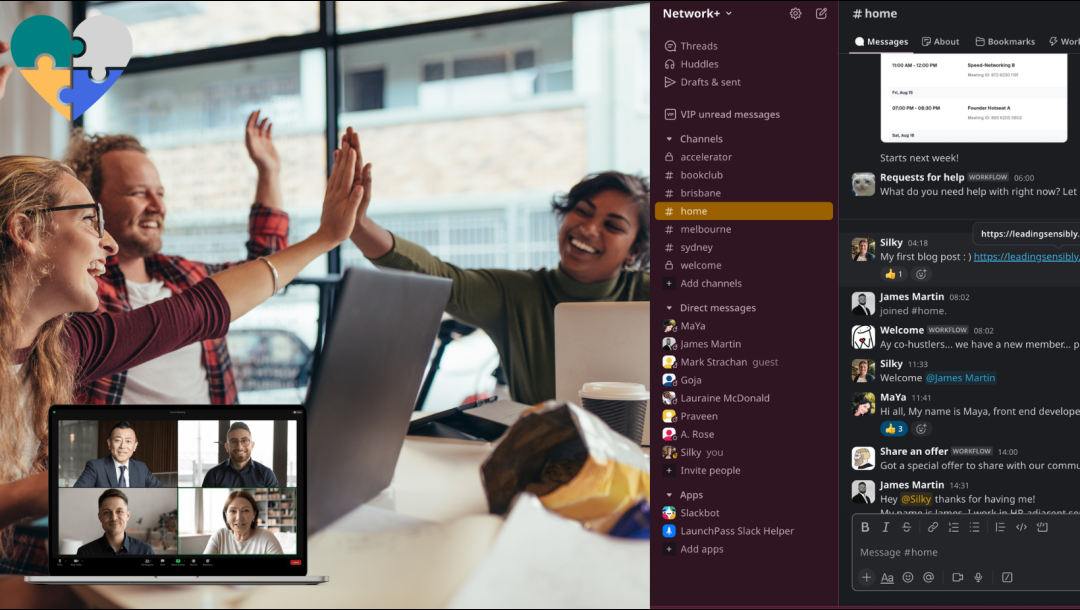
Task: Toggle bold formatting in composer
Action: [x=865, y=527]
